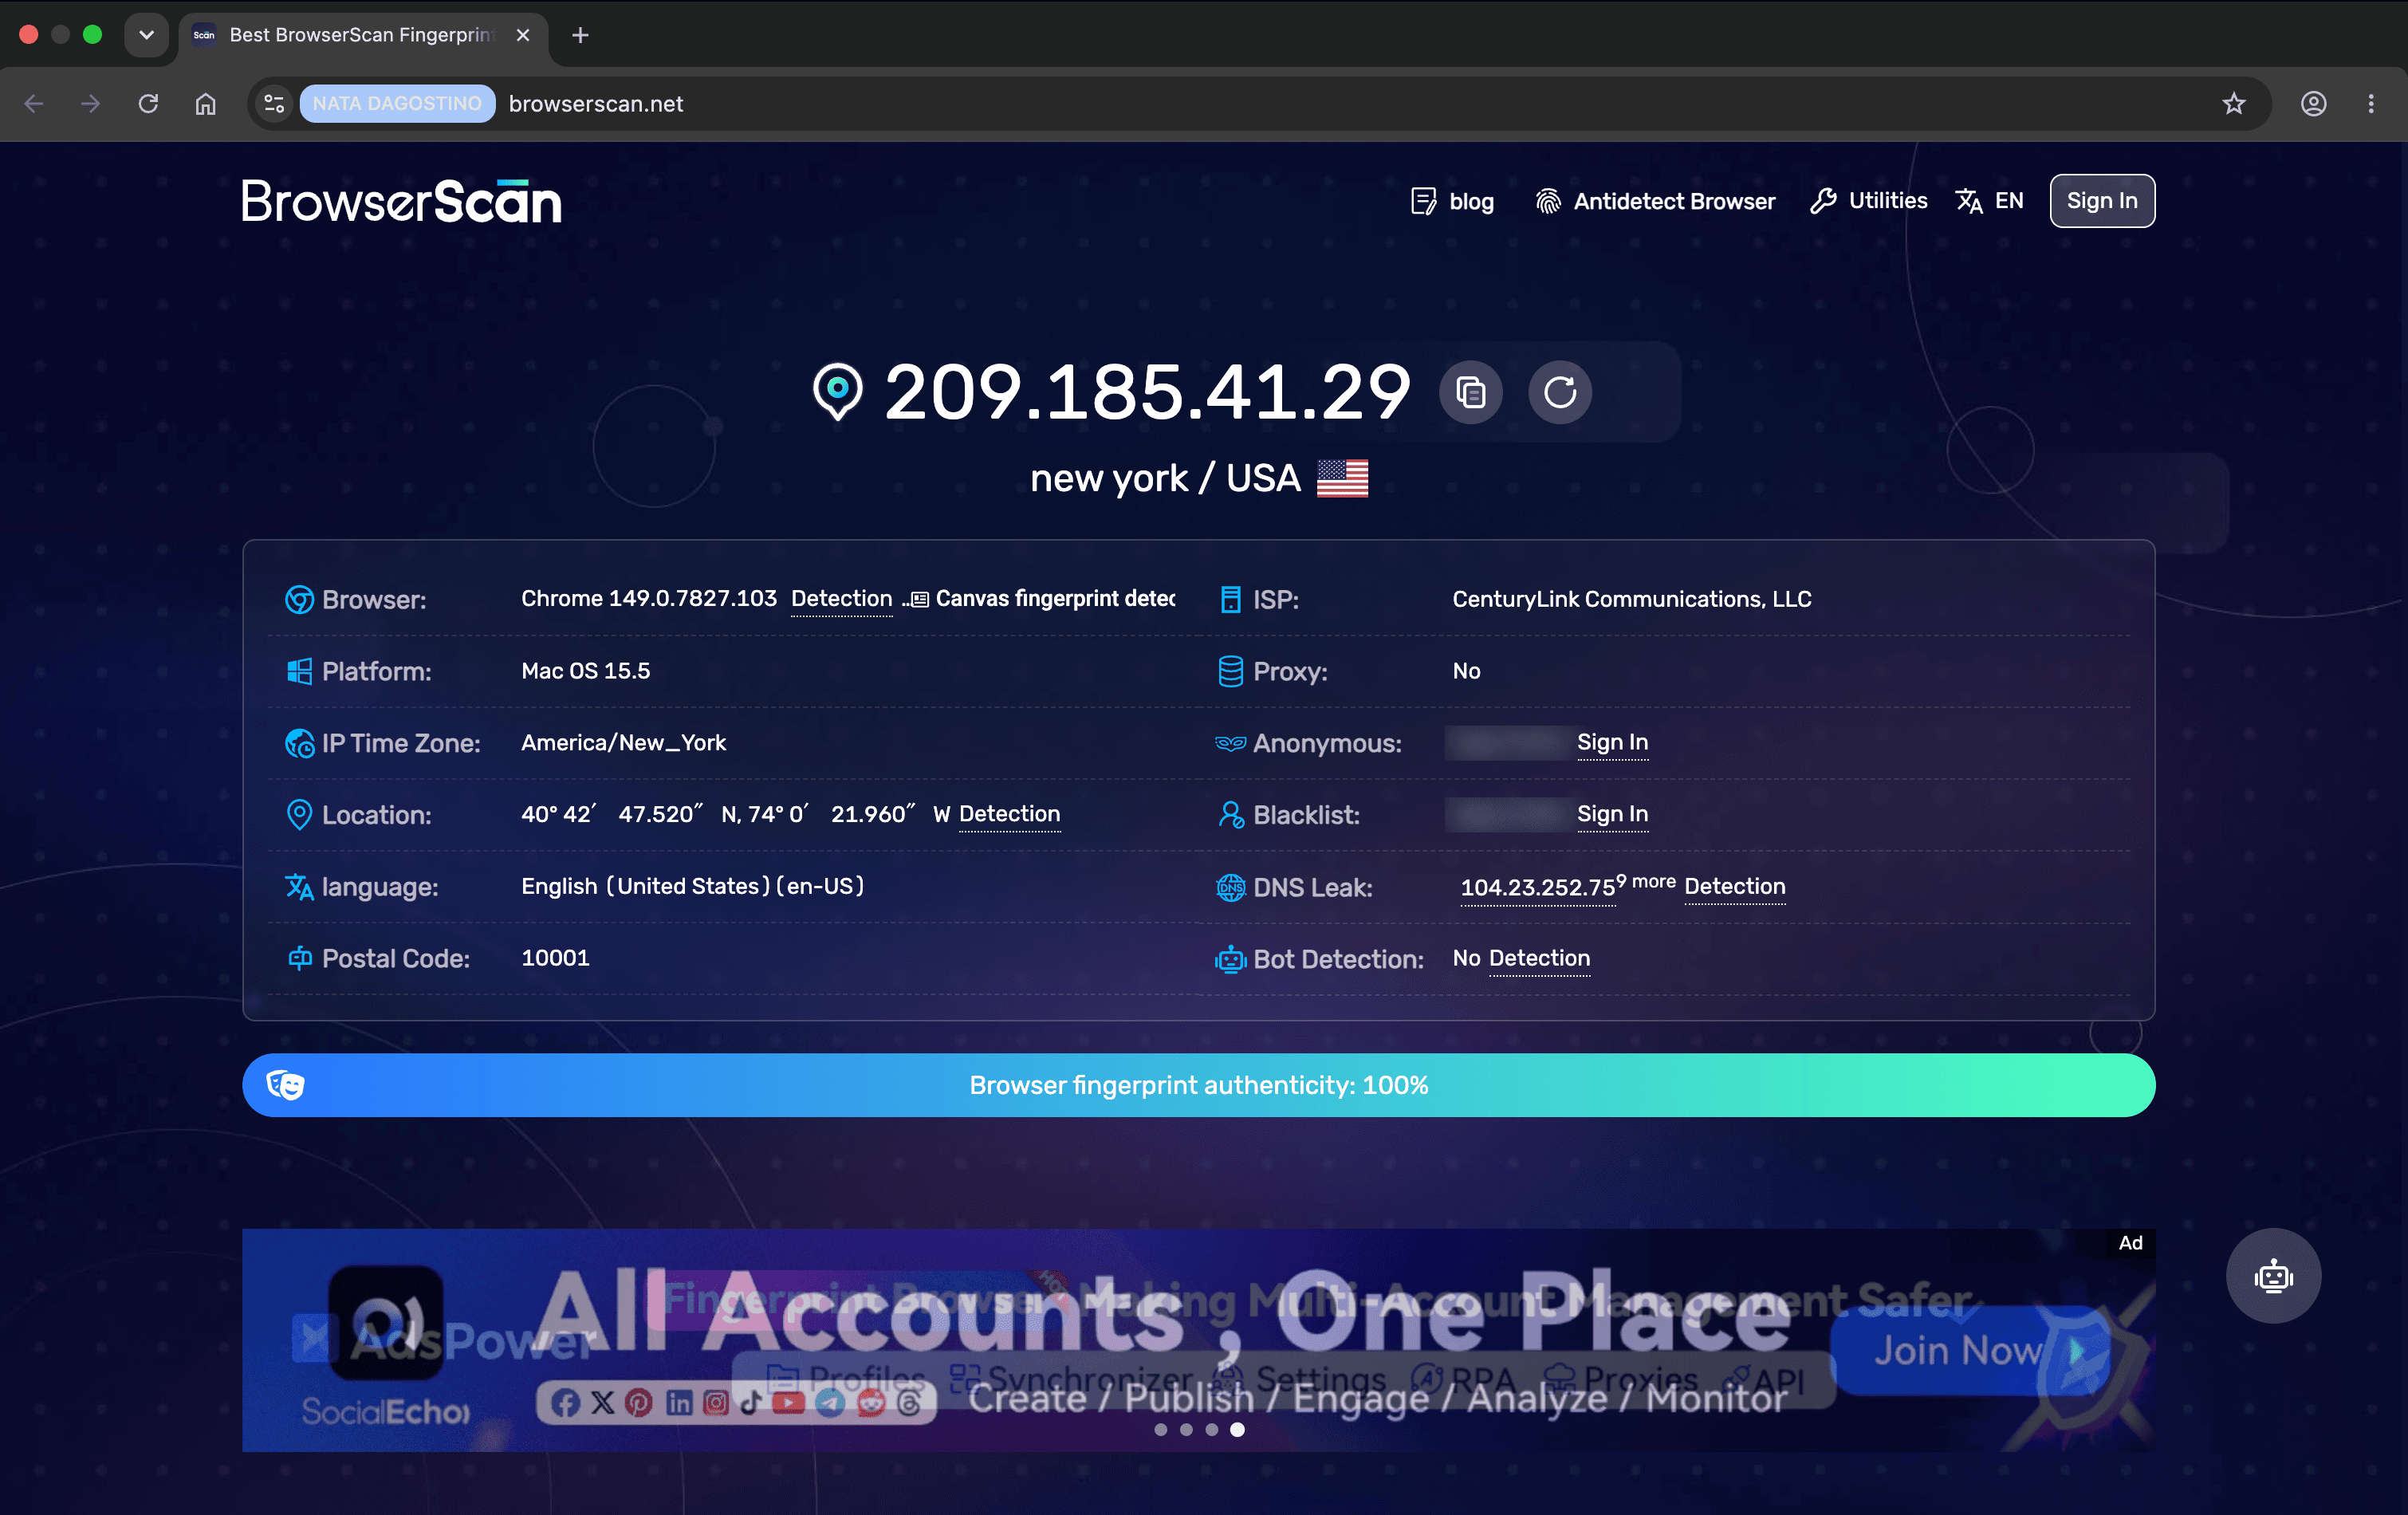Click Sign In in the Anonymous row
The image size is (2408, 1515).
[x=1612, y=742]
